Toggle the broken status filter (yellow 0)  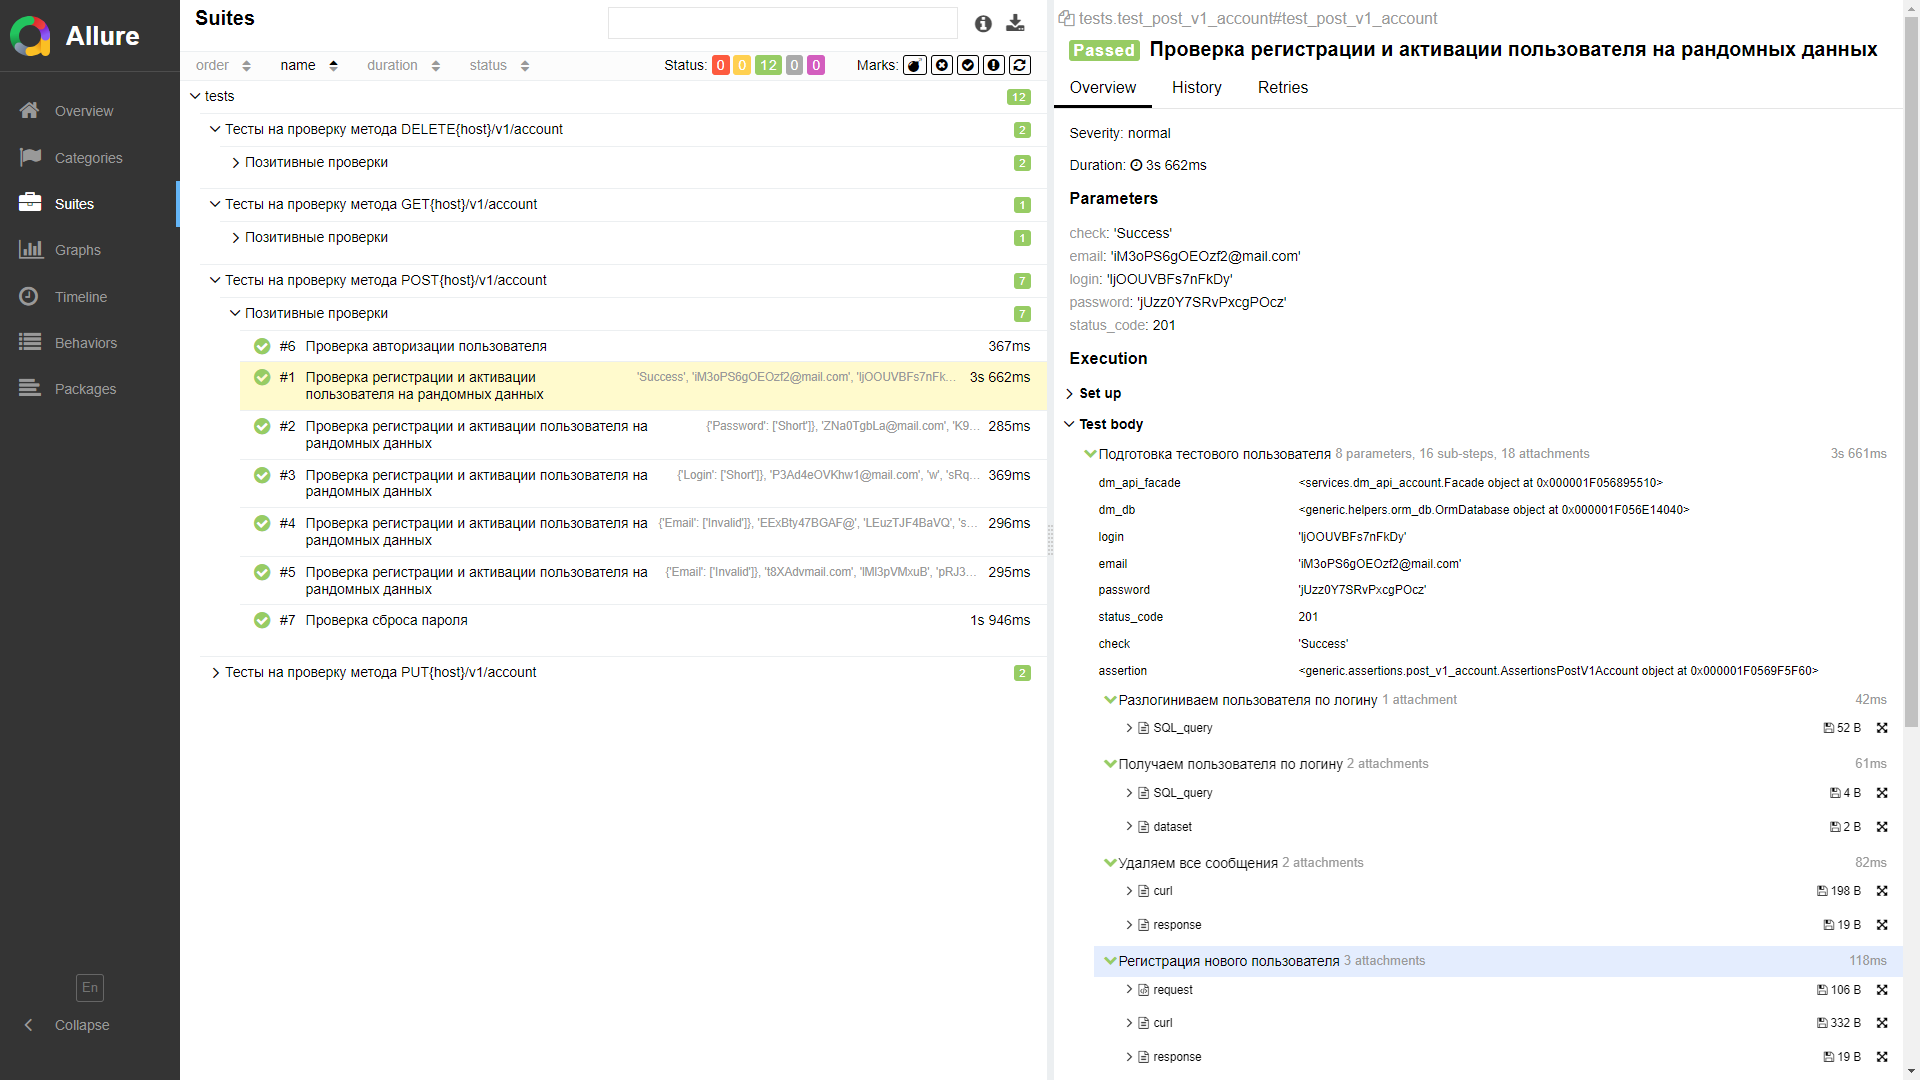(x=742, y=65)
